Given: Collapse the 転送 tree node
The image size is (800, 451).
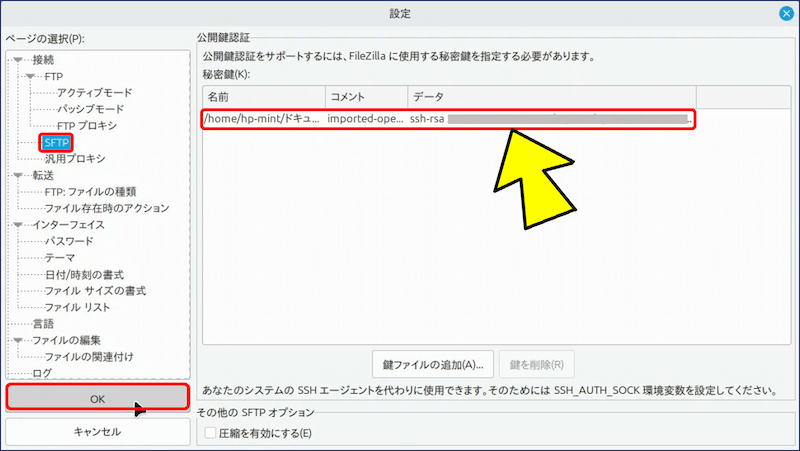Looking at the screenshot, I should pyautogui.click(x=18, y=176).
